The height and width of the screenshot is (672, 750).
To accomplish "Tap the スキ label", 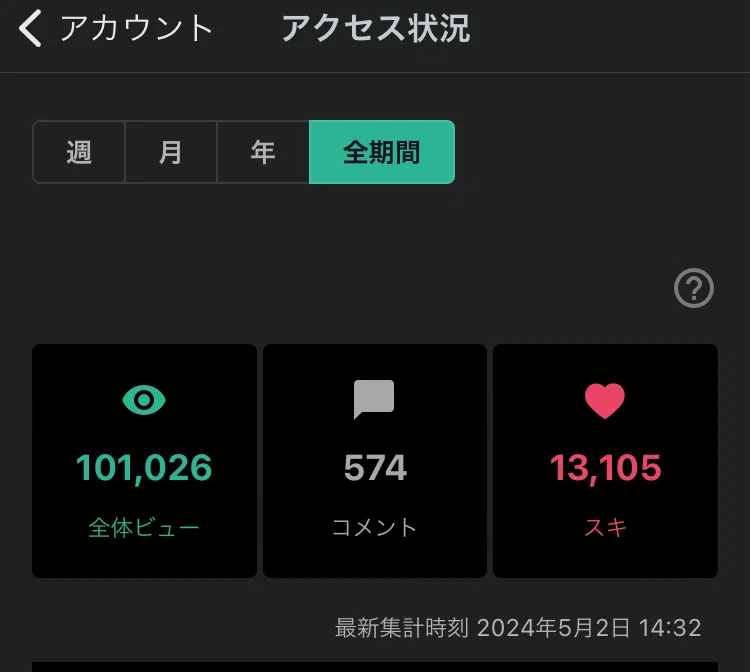I will tap(606, 528).
